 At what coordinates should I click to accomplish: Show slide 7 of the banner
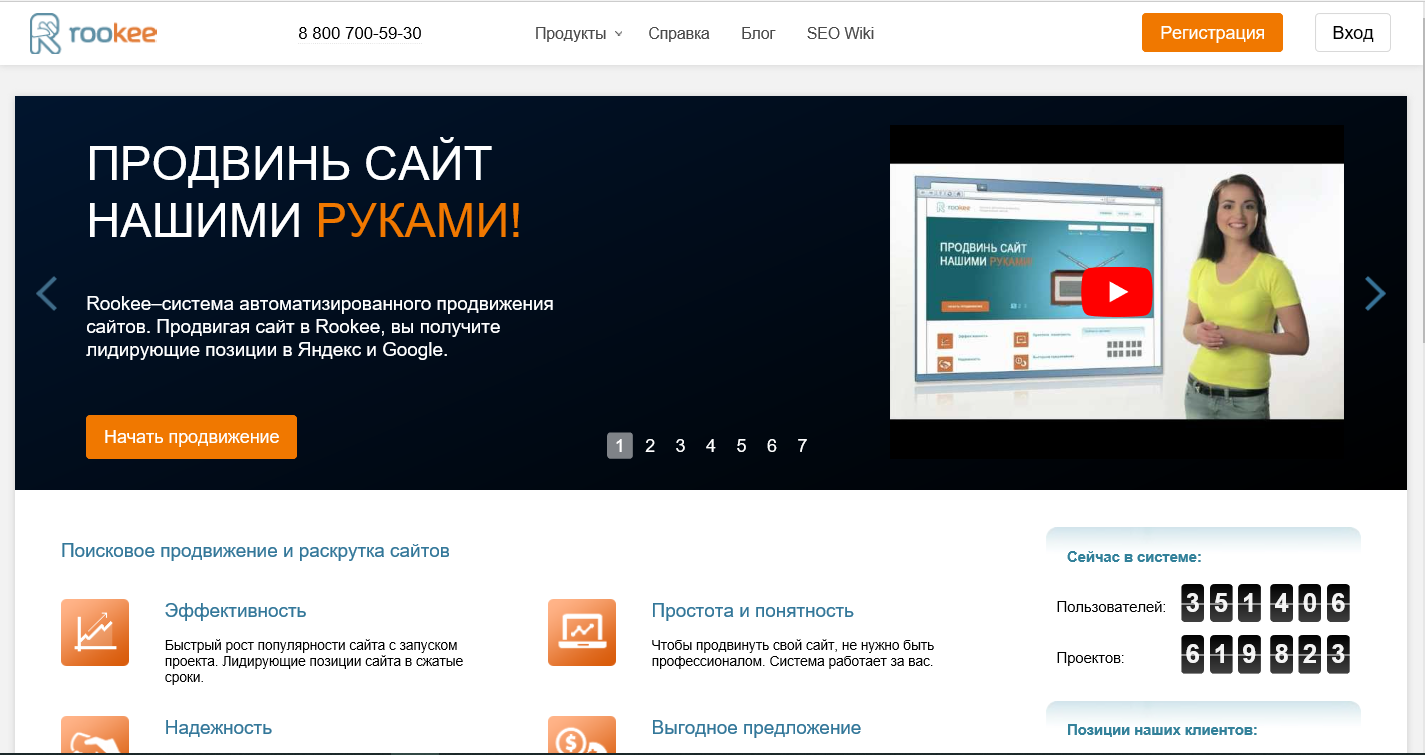pos(802,446)
